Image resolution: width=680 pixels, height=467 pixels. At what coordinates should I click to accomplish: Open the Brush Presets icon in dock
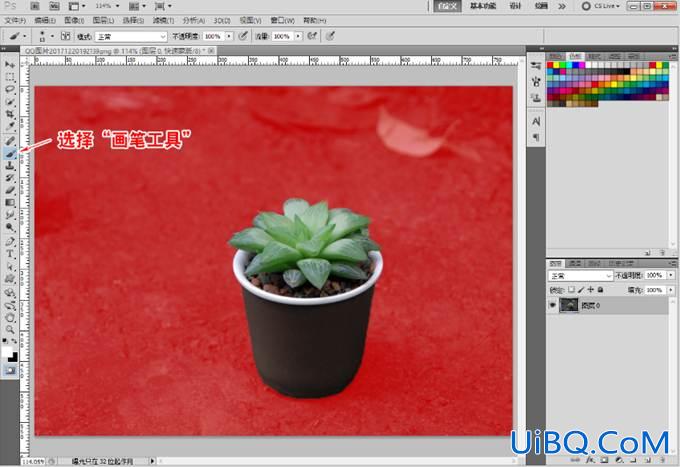(536, 65)
